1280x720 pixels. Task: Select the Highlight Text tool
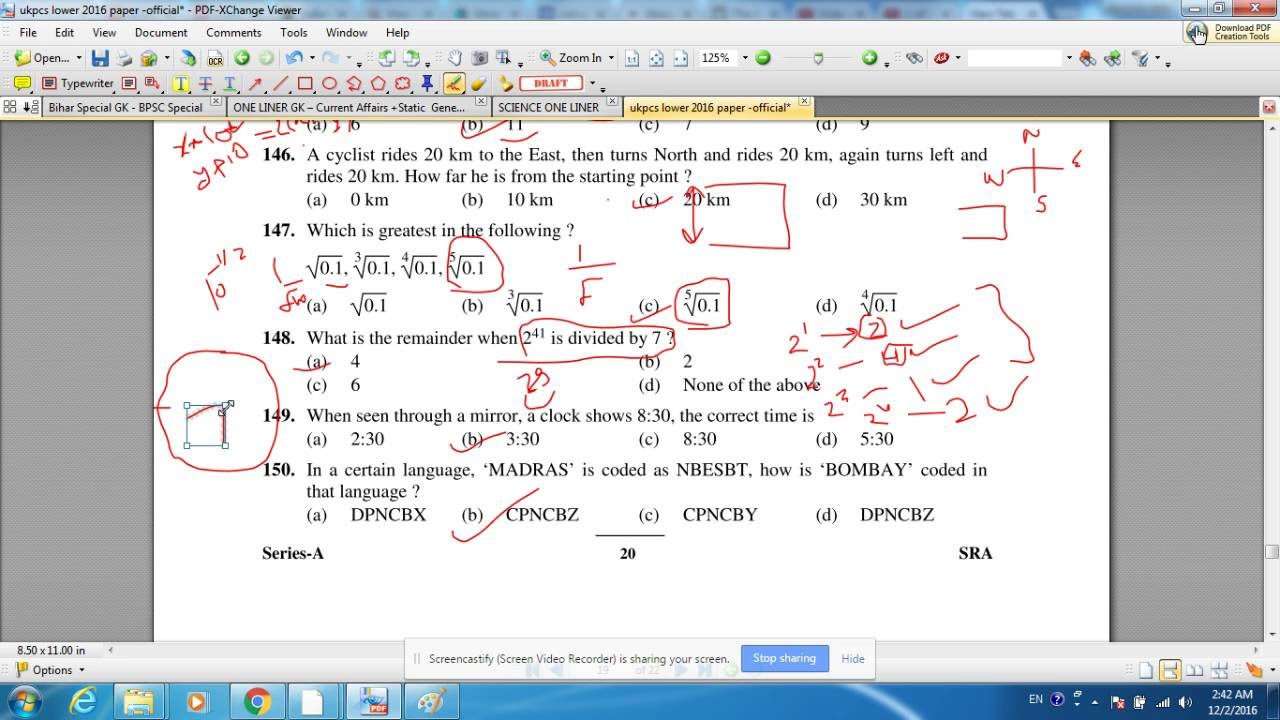181,83
